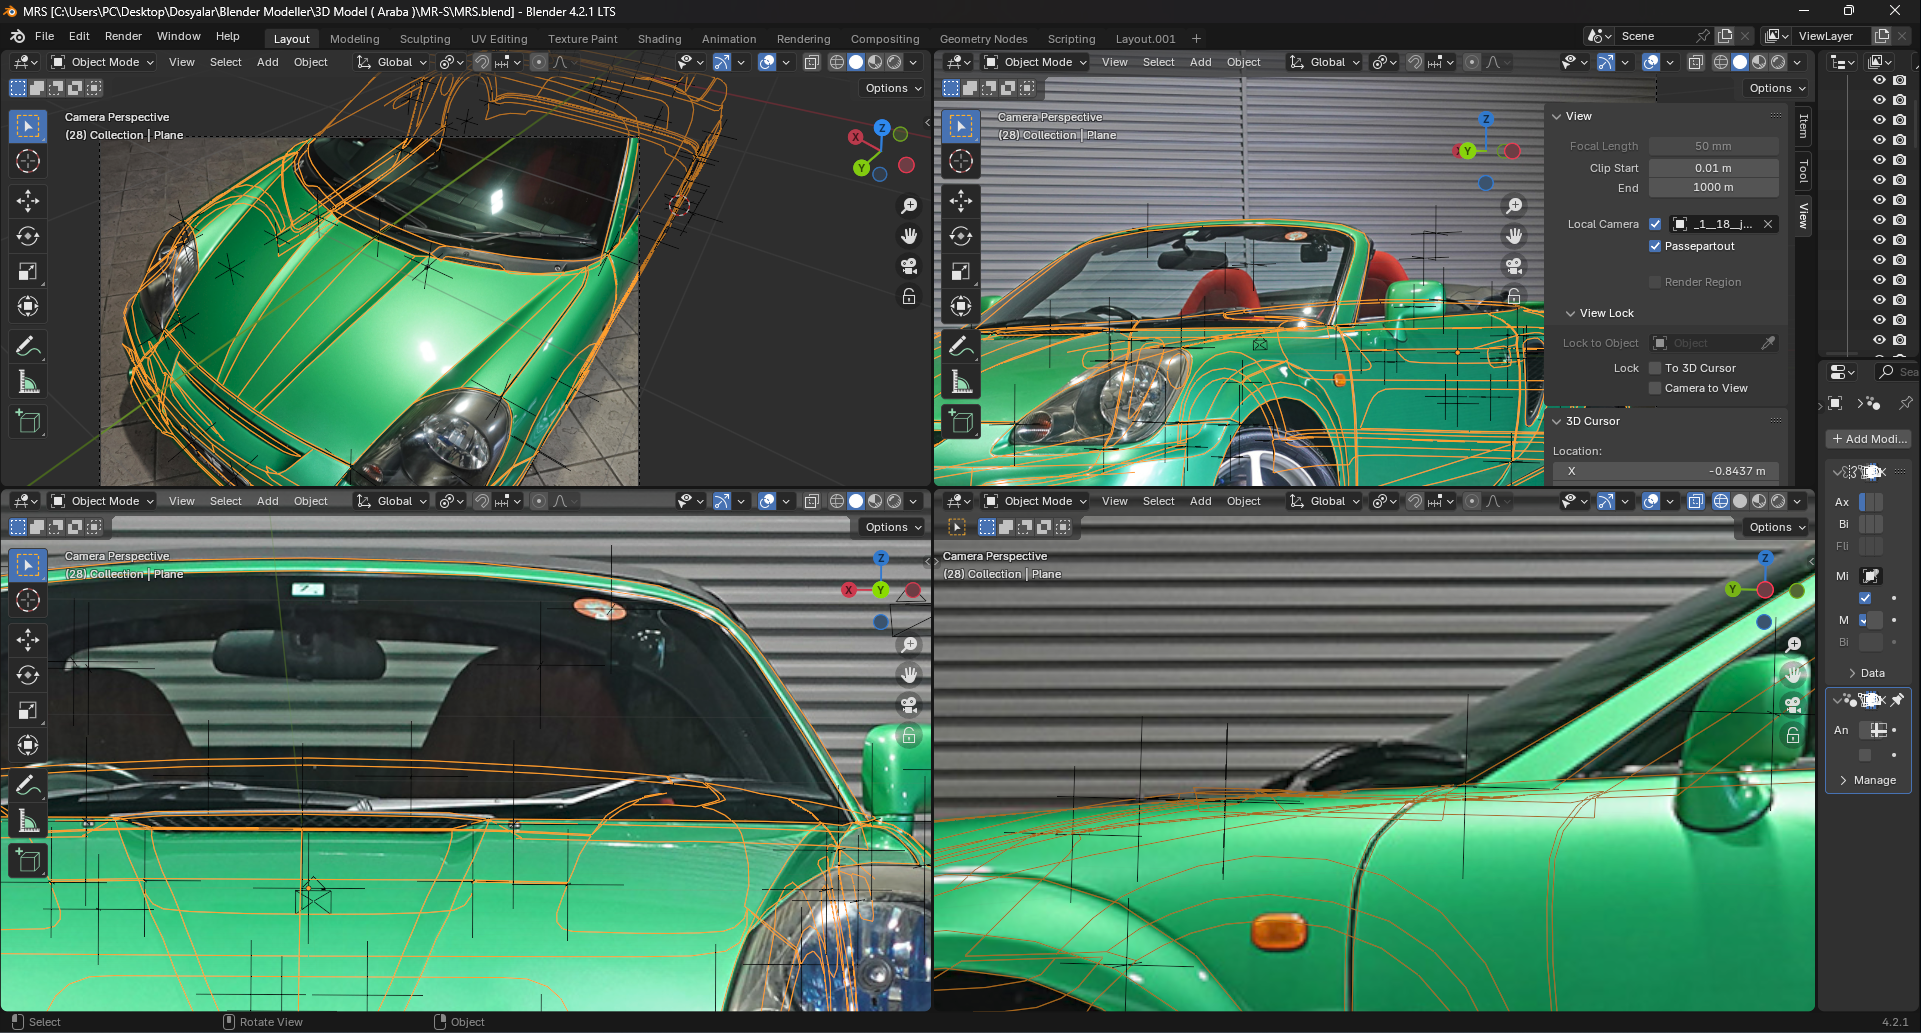Select the Rotate tool in top-left viewport
The image size is (1921, 1033).
28,237
